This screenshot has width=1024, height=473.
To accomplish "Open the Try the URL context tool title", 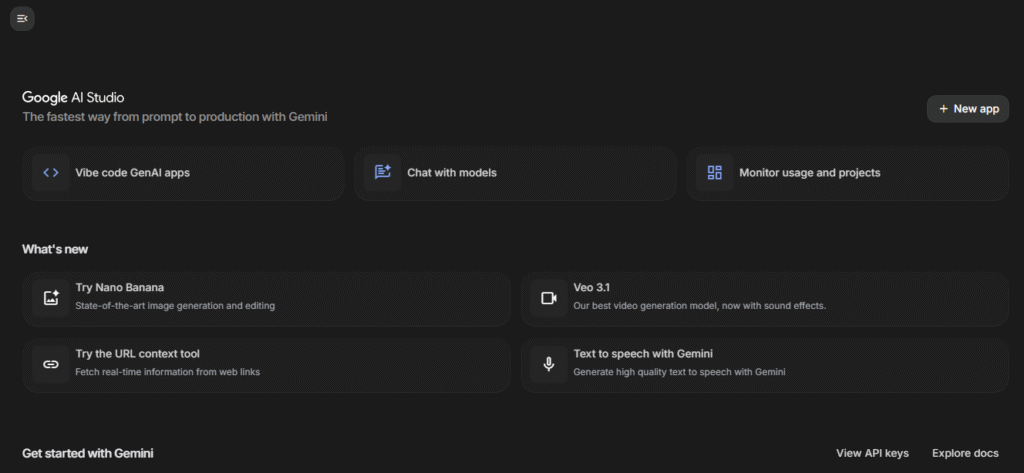I will [x=138, y=354].
